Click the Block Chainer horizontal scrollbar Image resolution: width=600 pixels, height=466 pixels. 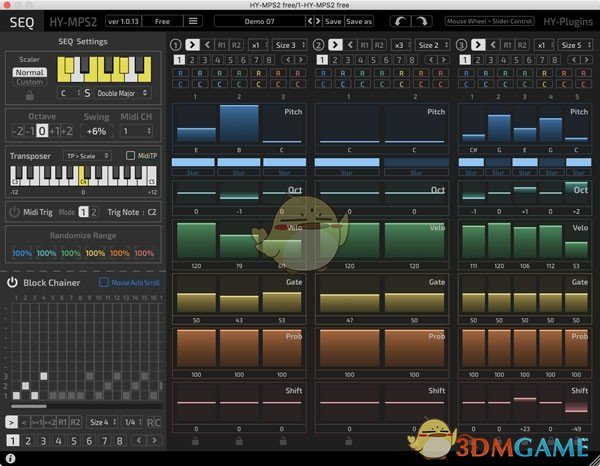click(29, 406)
